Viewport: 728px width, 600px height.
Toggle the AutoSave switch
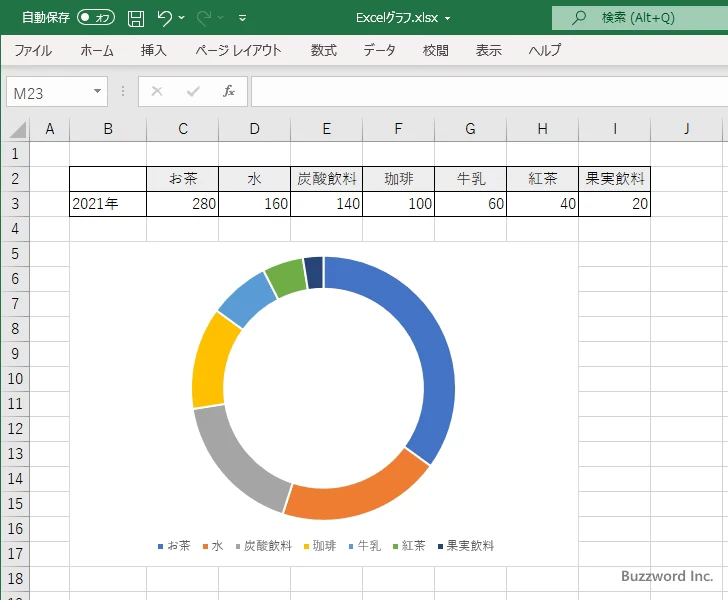tap(96, 18)
